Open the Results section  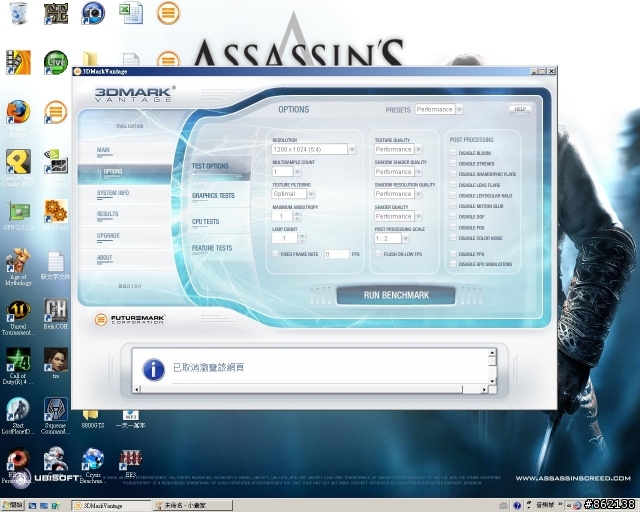[107, 214]
